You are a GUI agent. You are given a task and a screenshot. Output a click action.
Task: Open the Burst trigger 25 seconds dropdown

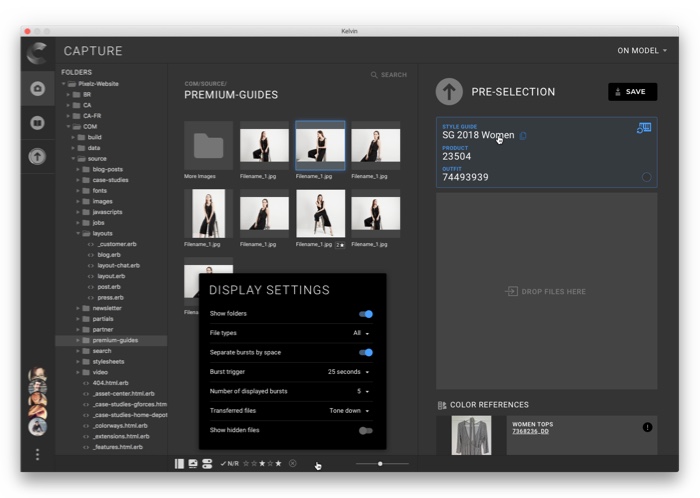pyautogui.click(x=349, y=372)
